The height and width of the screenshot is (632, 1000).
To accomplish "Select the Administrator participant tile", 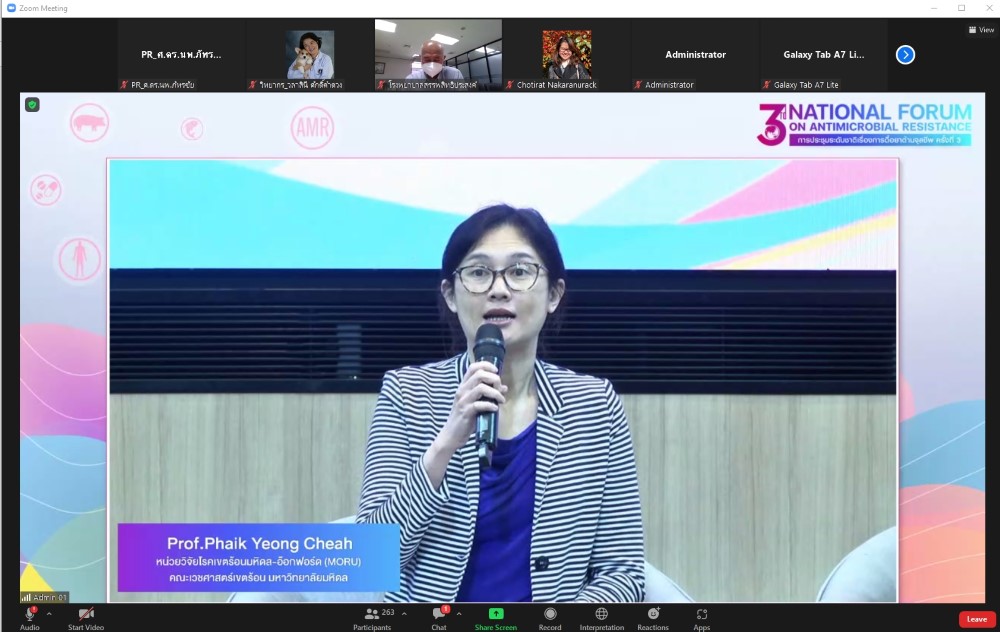I will [x=695, y=55].
